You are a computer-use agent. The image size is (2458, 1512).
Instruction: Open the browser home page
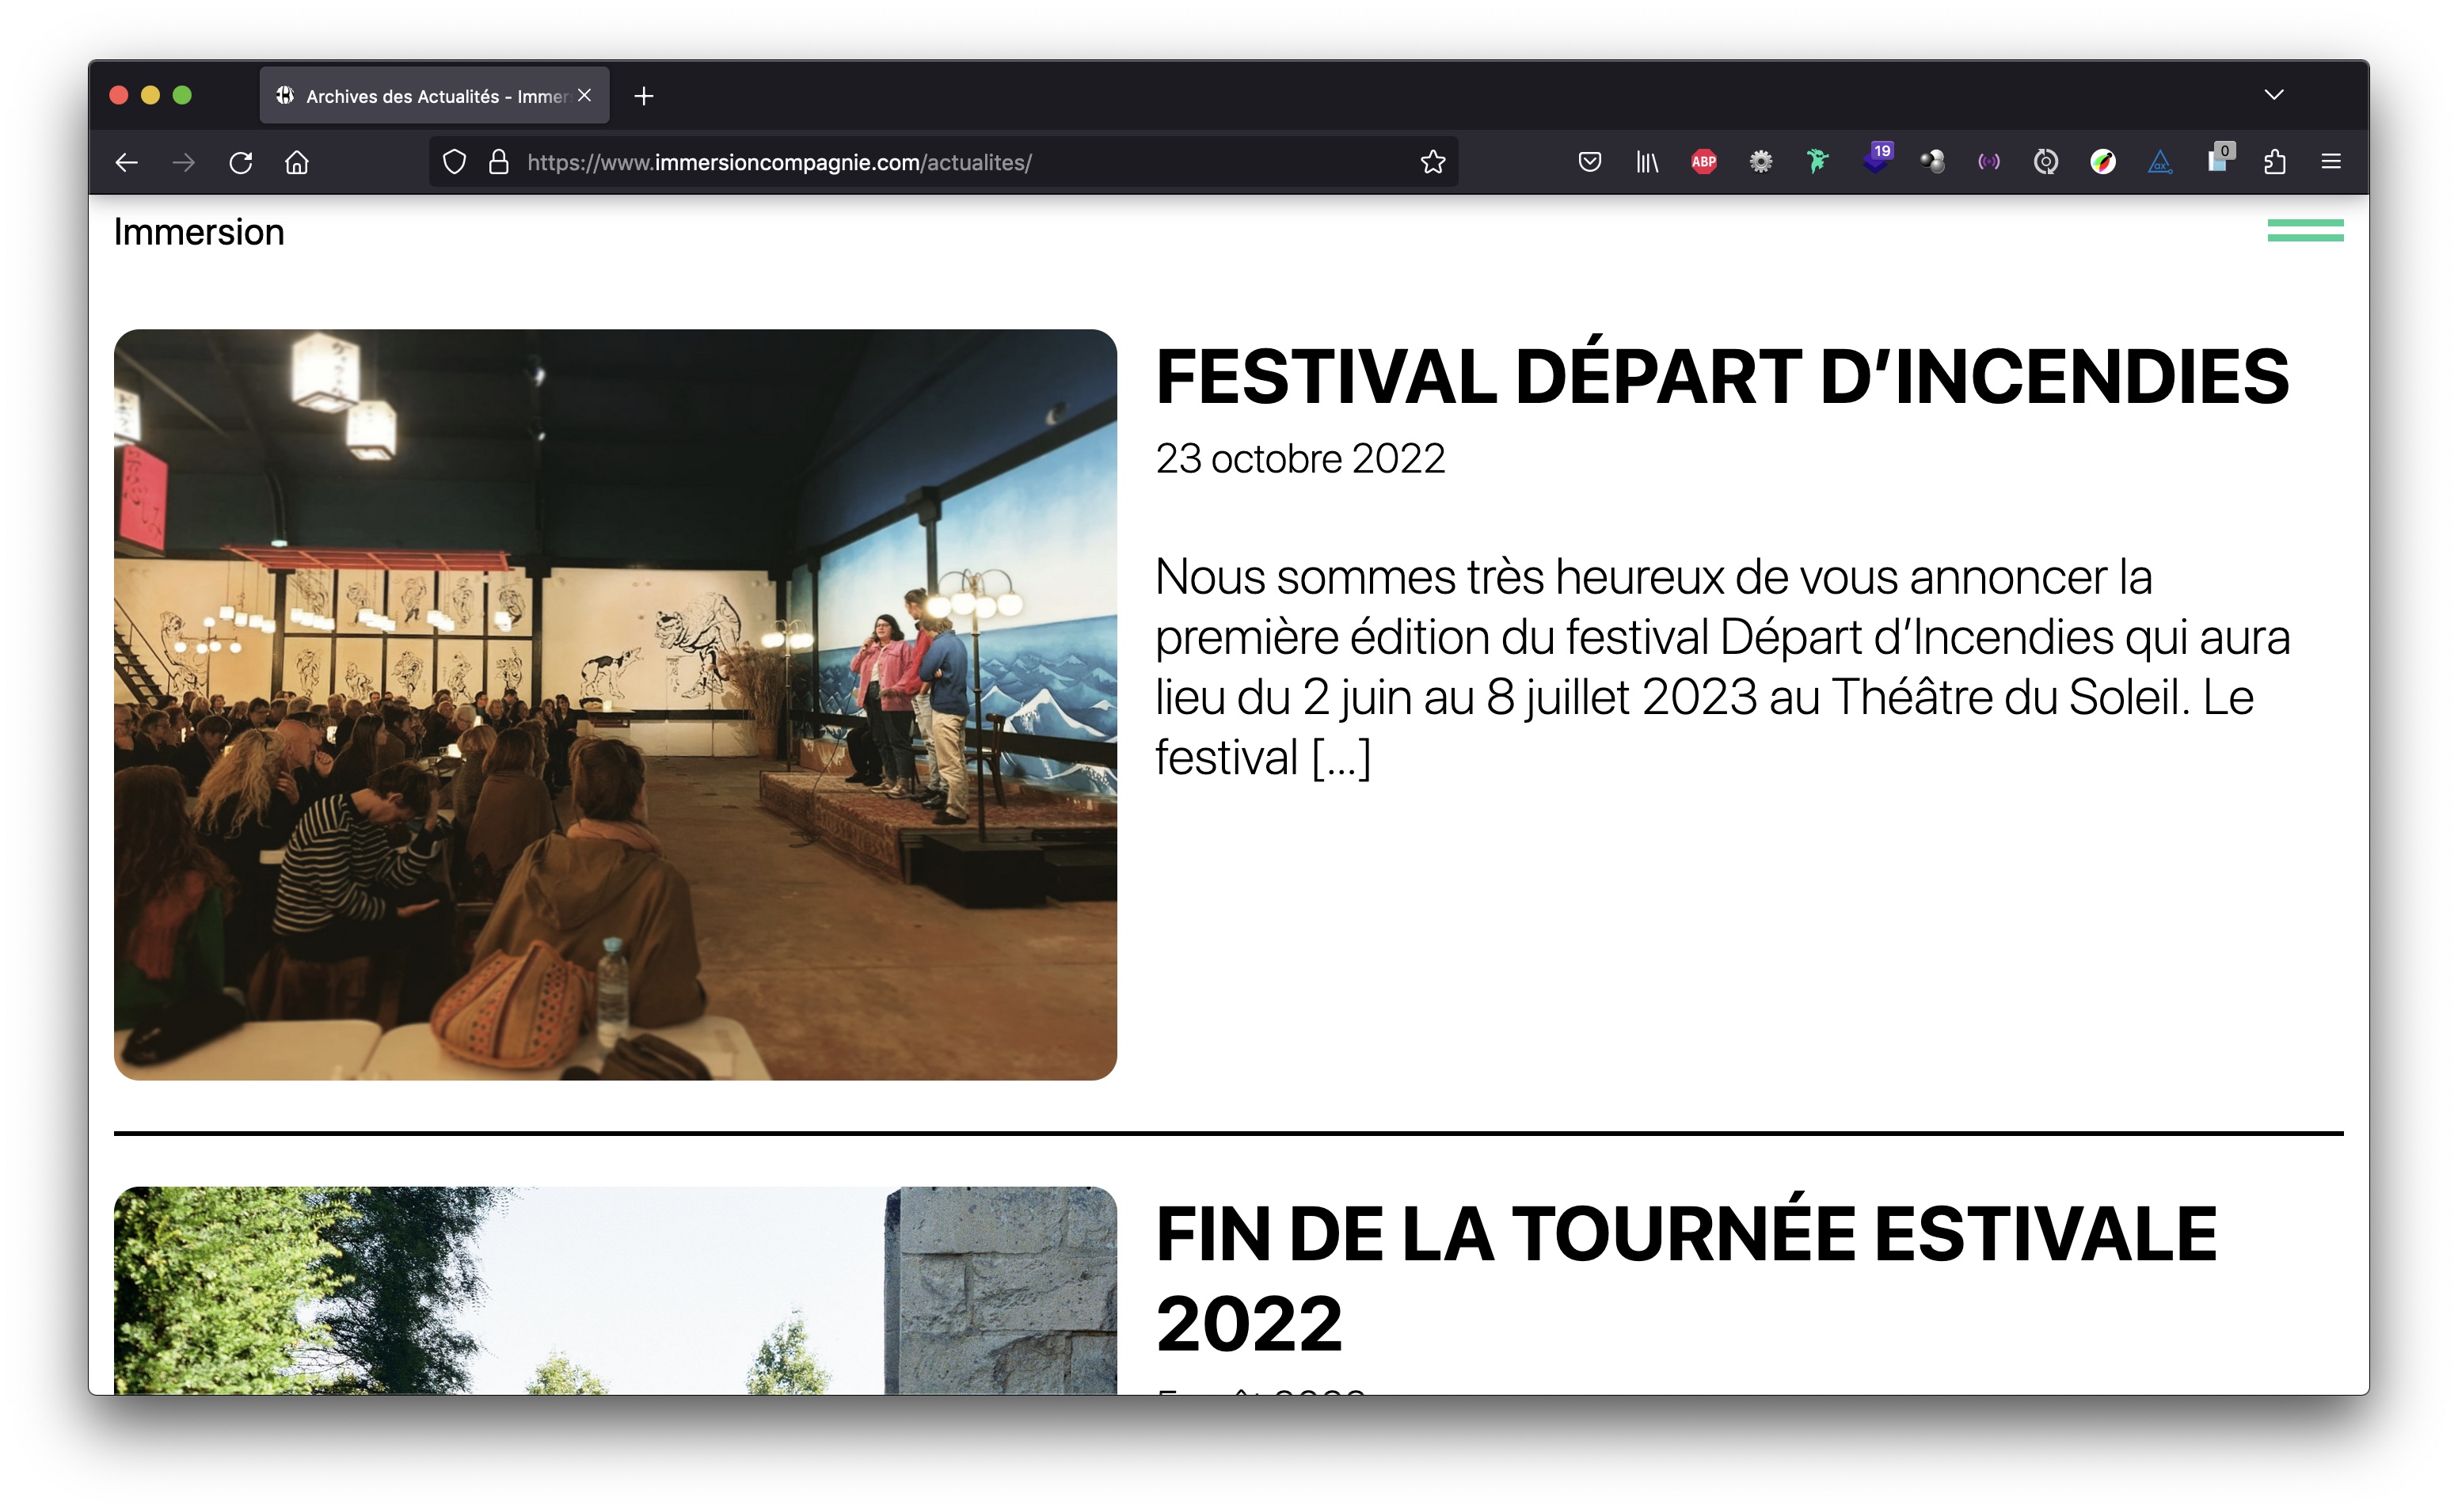click(x=297, y=162)
